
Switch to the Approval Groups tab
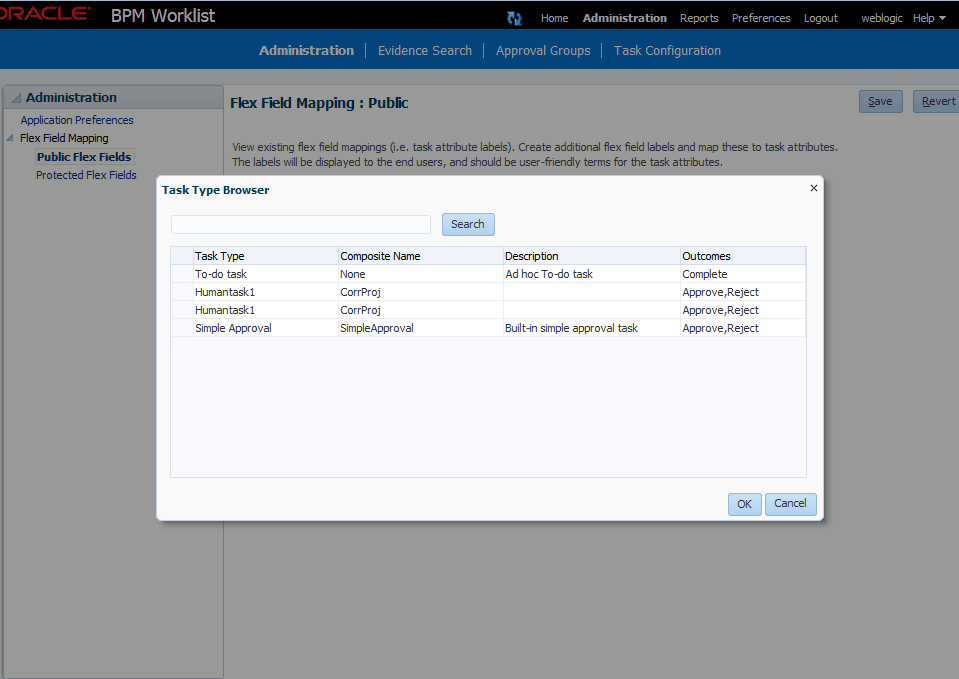[x=543, y=51]
